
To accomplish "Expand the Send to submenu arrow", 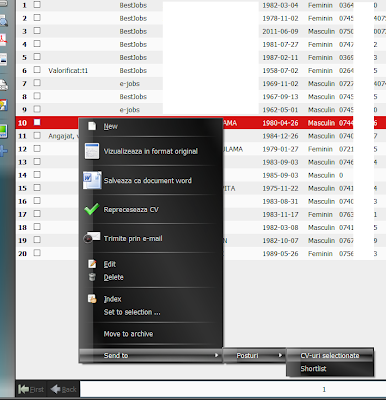I will pos(216,355).
